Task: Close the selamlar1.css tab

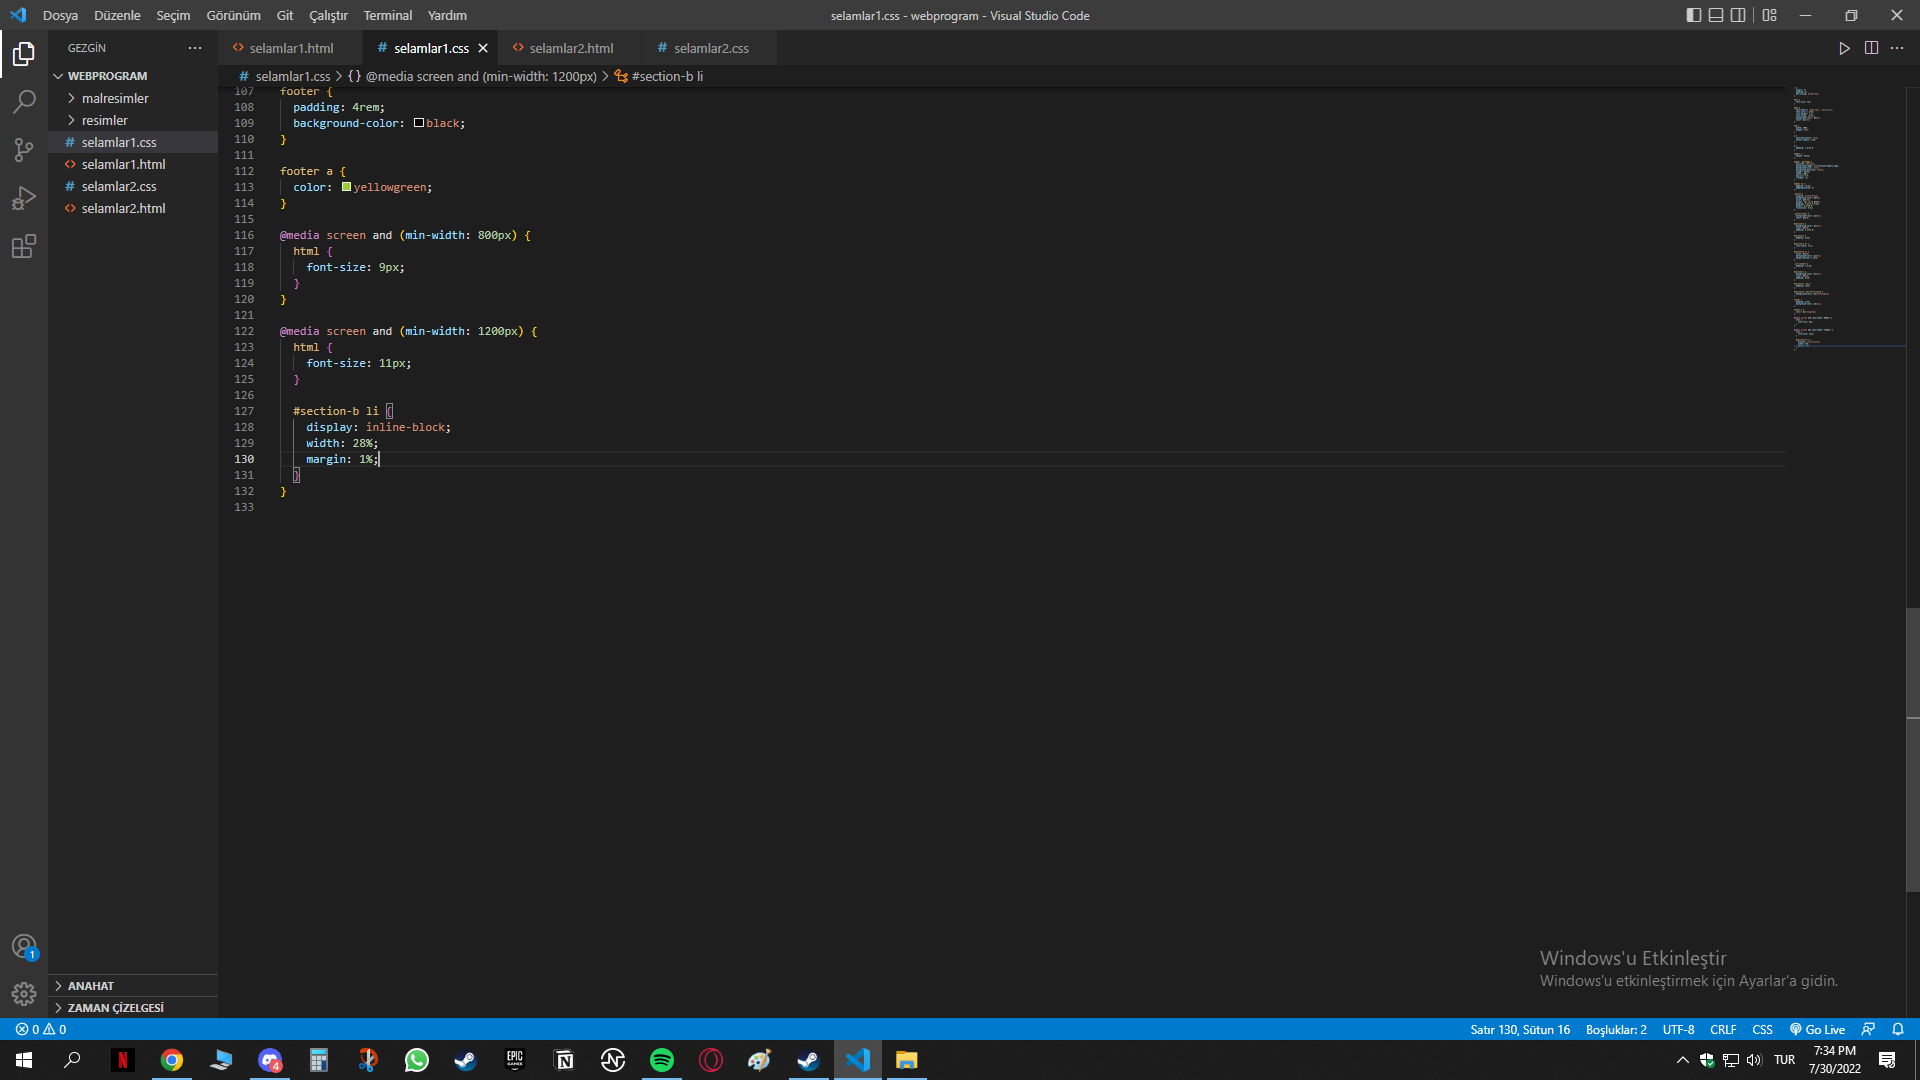Action: [x=483, y=48]
